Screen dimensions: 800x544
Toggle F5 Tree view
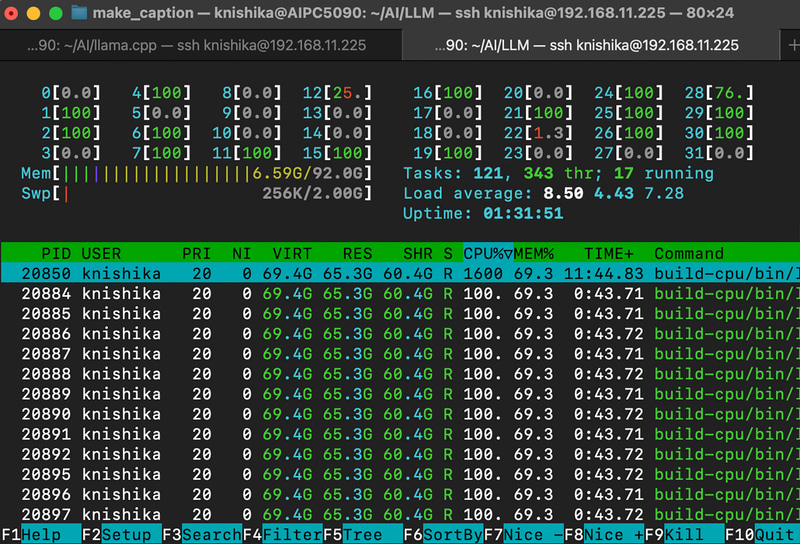tap(363, 534)
